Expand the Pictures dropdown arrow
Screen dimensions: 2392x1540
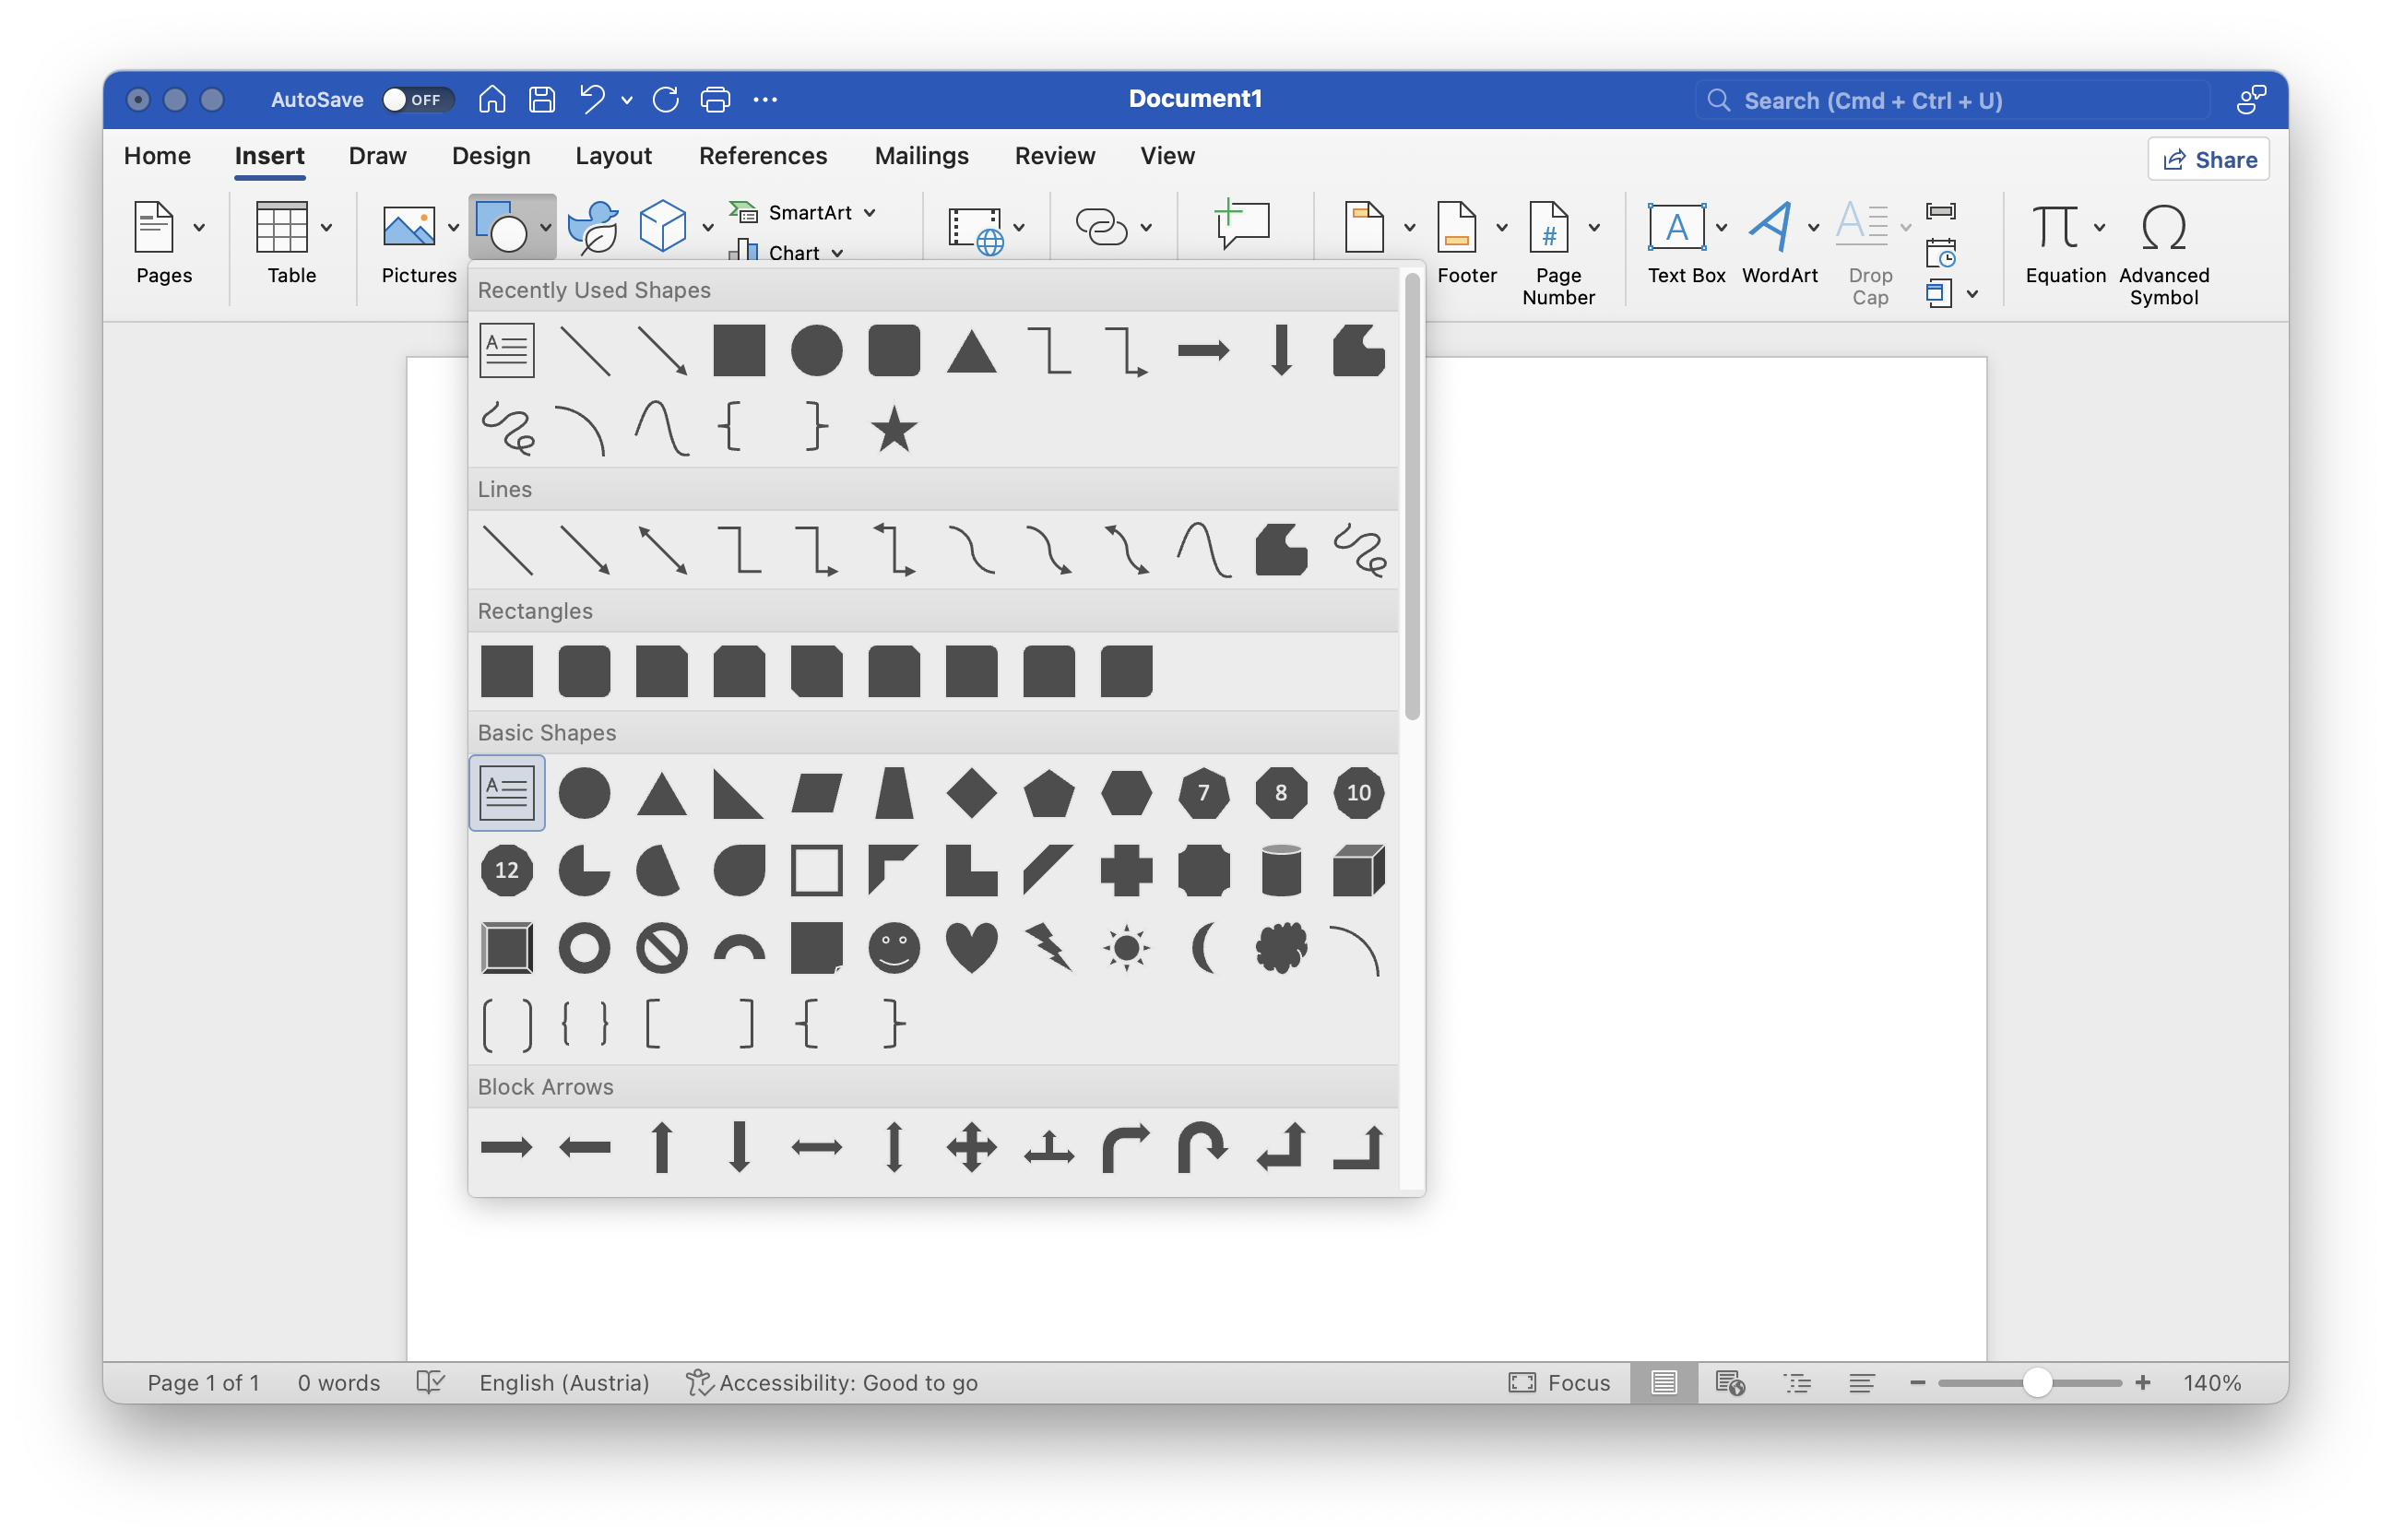(453, 228)
